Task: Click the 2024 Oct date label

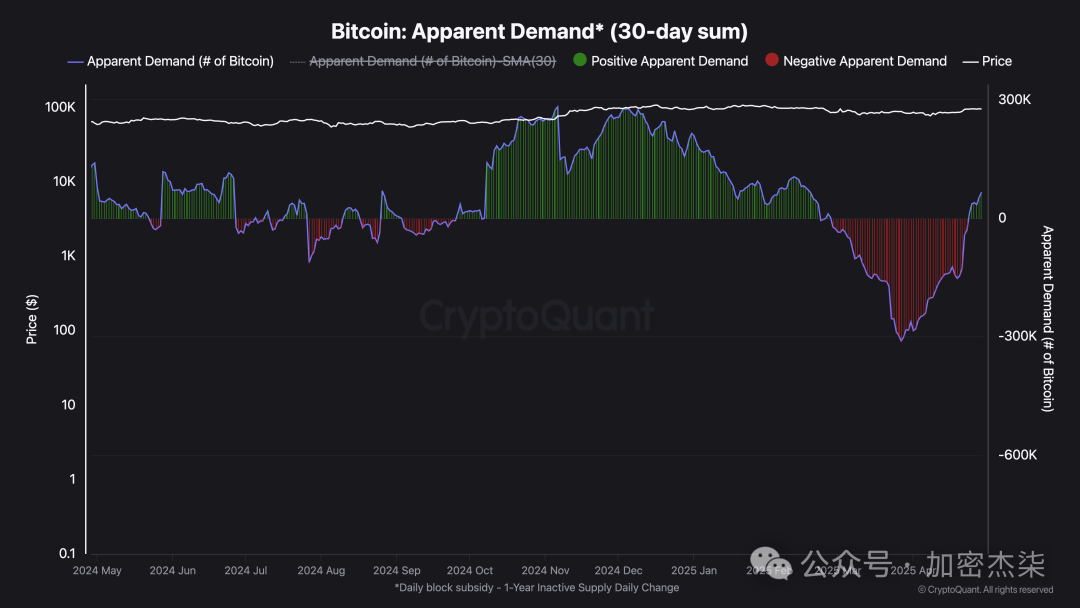Action: (x=470, y=571)
